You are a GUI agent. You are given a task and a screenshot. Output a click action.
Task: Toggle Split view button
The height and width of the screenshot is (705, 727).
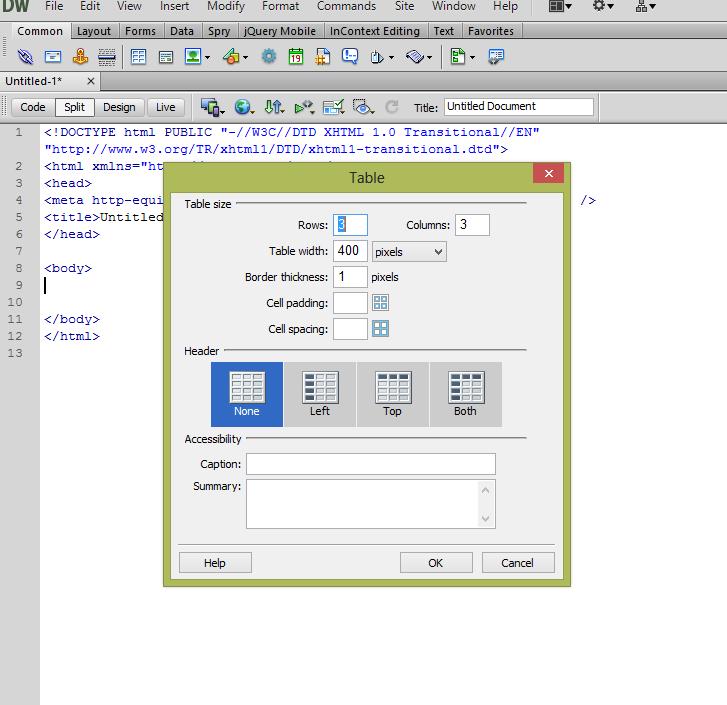(75, 107)
